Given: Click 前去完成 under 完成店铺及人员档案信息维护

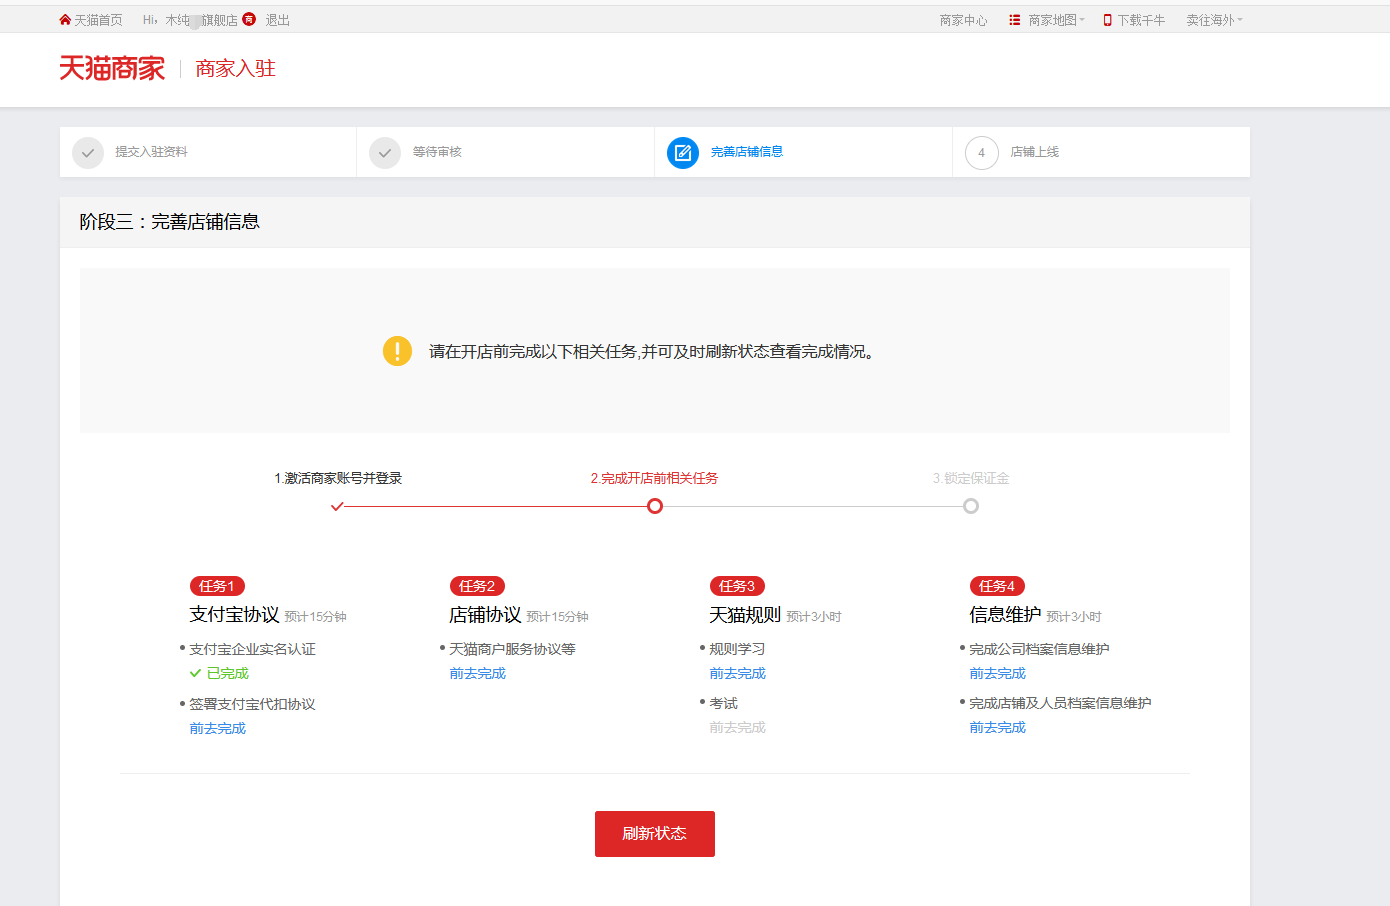Looking at the screenshot, I should (x=997, y=727).
